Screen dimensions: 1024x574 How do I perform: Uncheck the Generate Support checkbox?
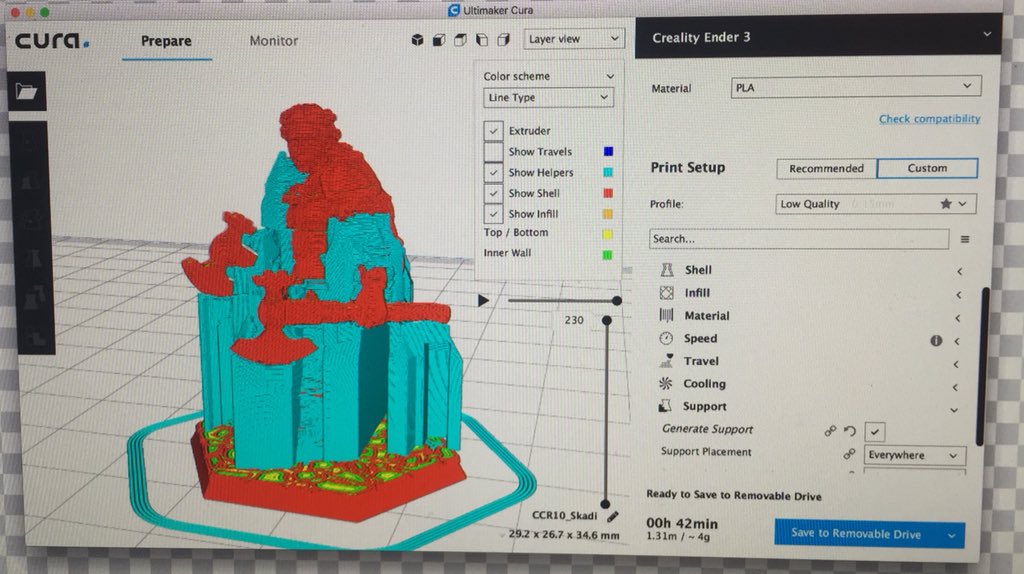874,432
